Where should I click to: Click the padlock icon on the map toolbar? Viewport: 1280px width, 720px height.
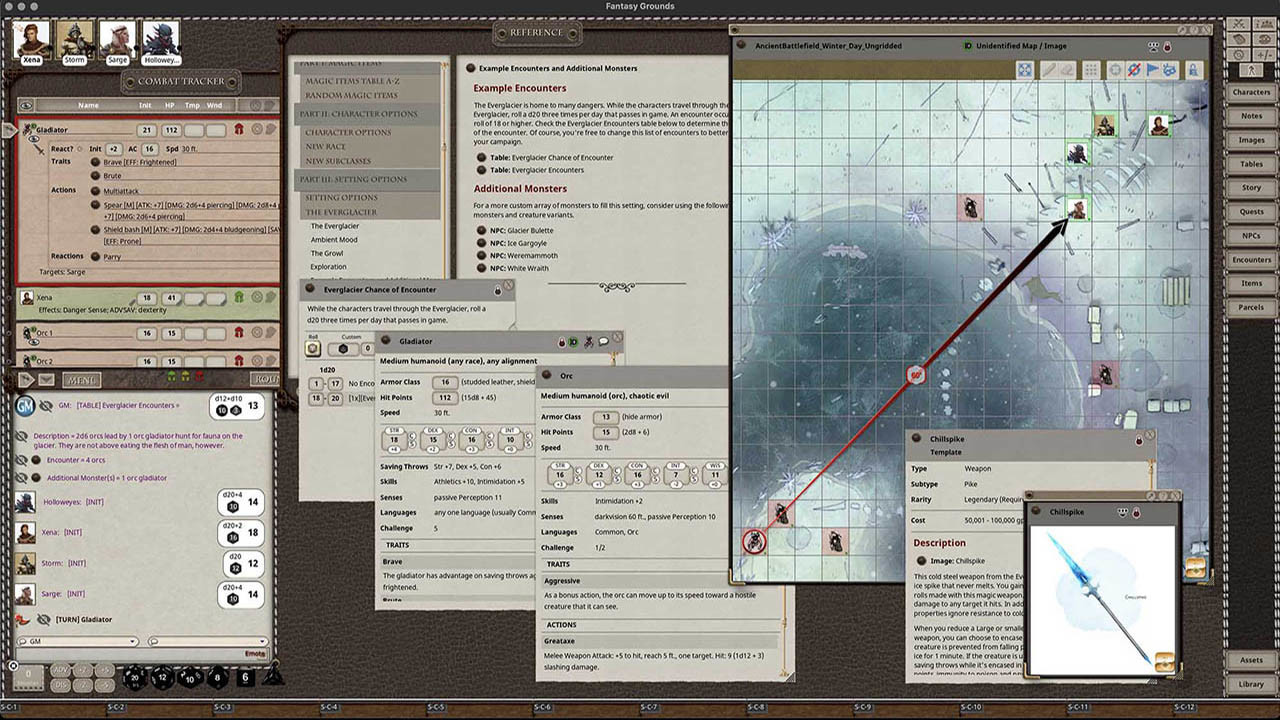1193,70
